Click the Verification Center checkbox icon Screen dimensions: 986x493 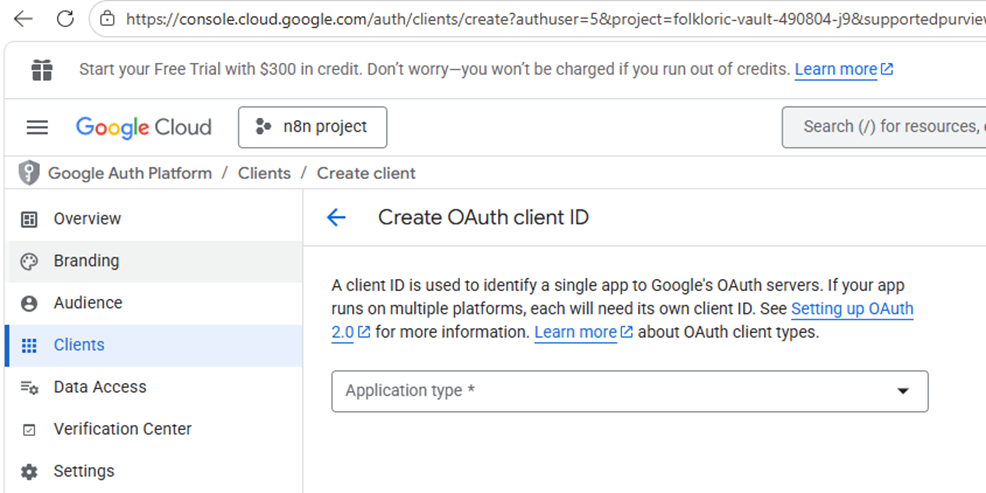(x=29, y=429)
